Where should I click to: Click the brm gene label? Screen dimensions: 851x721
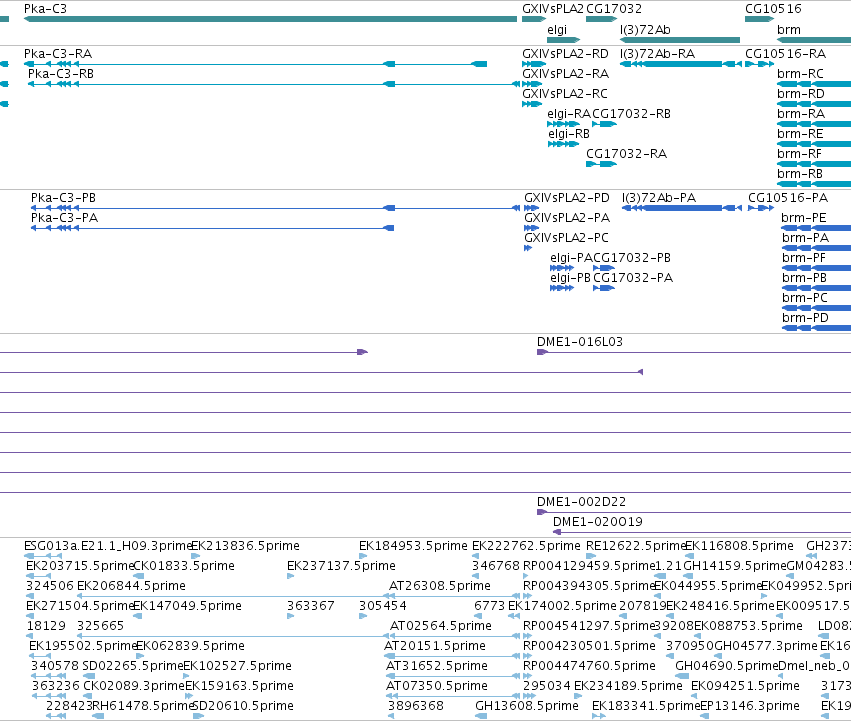point(789,30)
